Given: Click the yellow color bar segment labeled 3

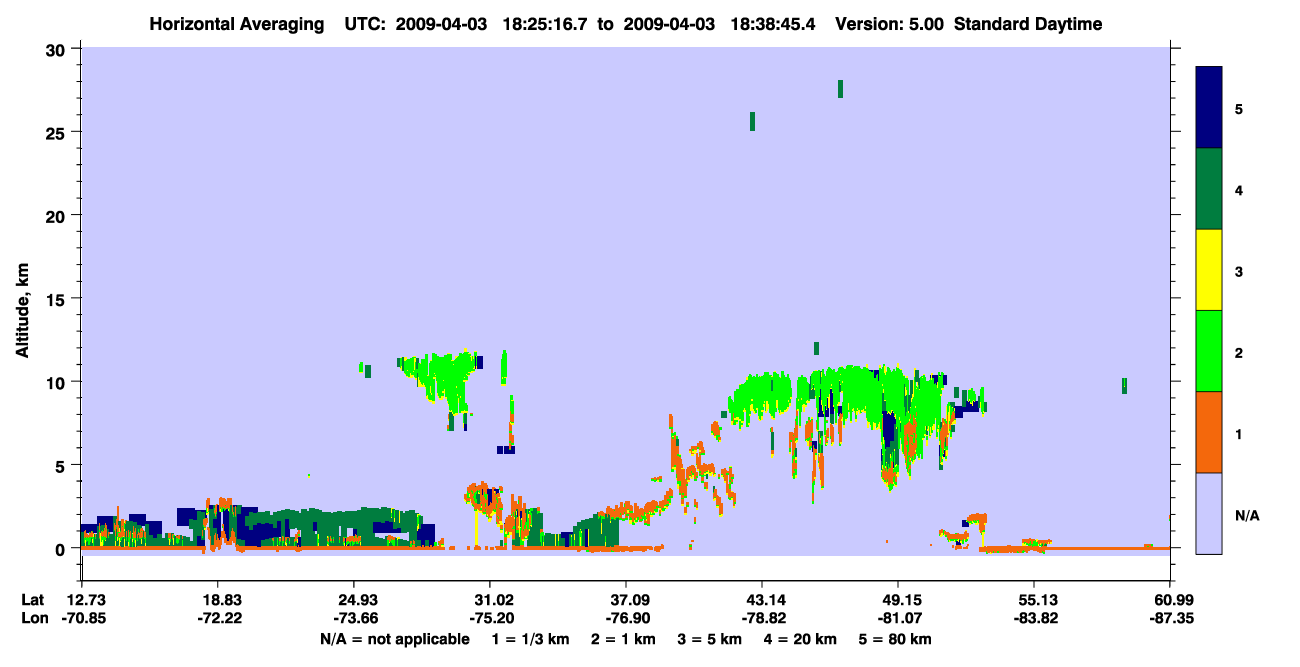Looking at the screenshot, I should (x=1209, y=270).
